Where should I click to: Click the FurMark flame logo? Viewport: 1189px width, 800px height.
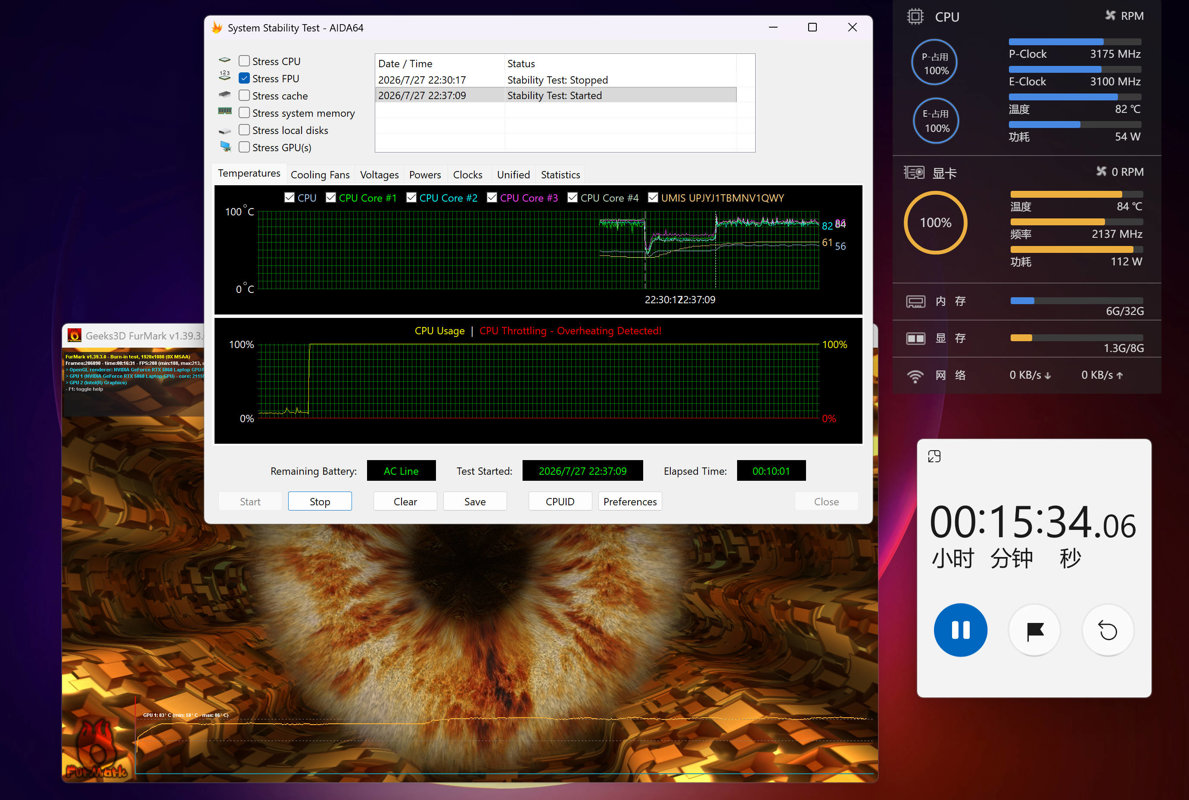coord(96,748)
